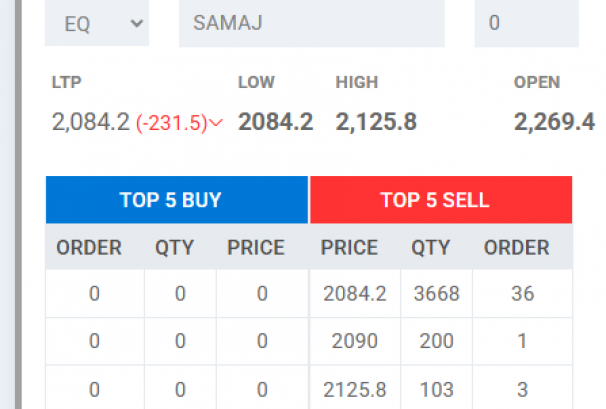This screenshot has width=606, height=409.
Task: Click the buy-side PRICE column header
Action: (x=256, y=248)
